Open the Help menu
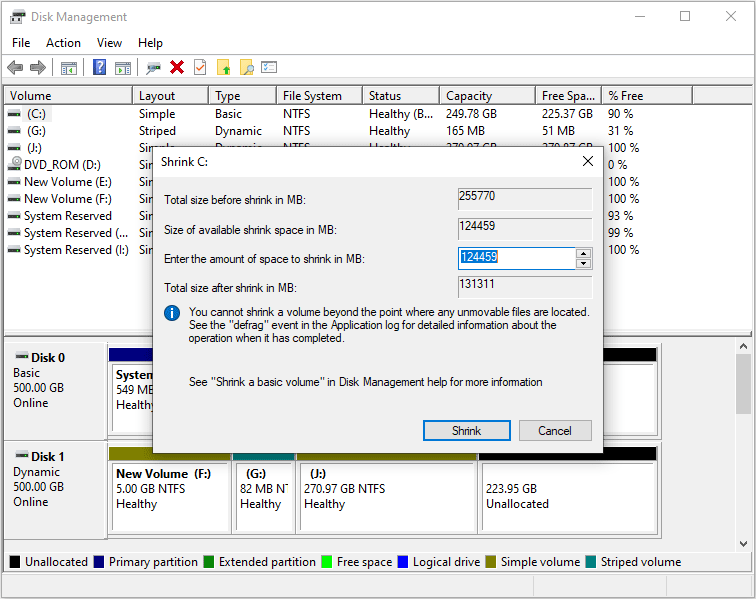The image size is (756, 599). click(150, 43)
